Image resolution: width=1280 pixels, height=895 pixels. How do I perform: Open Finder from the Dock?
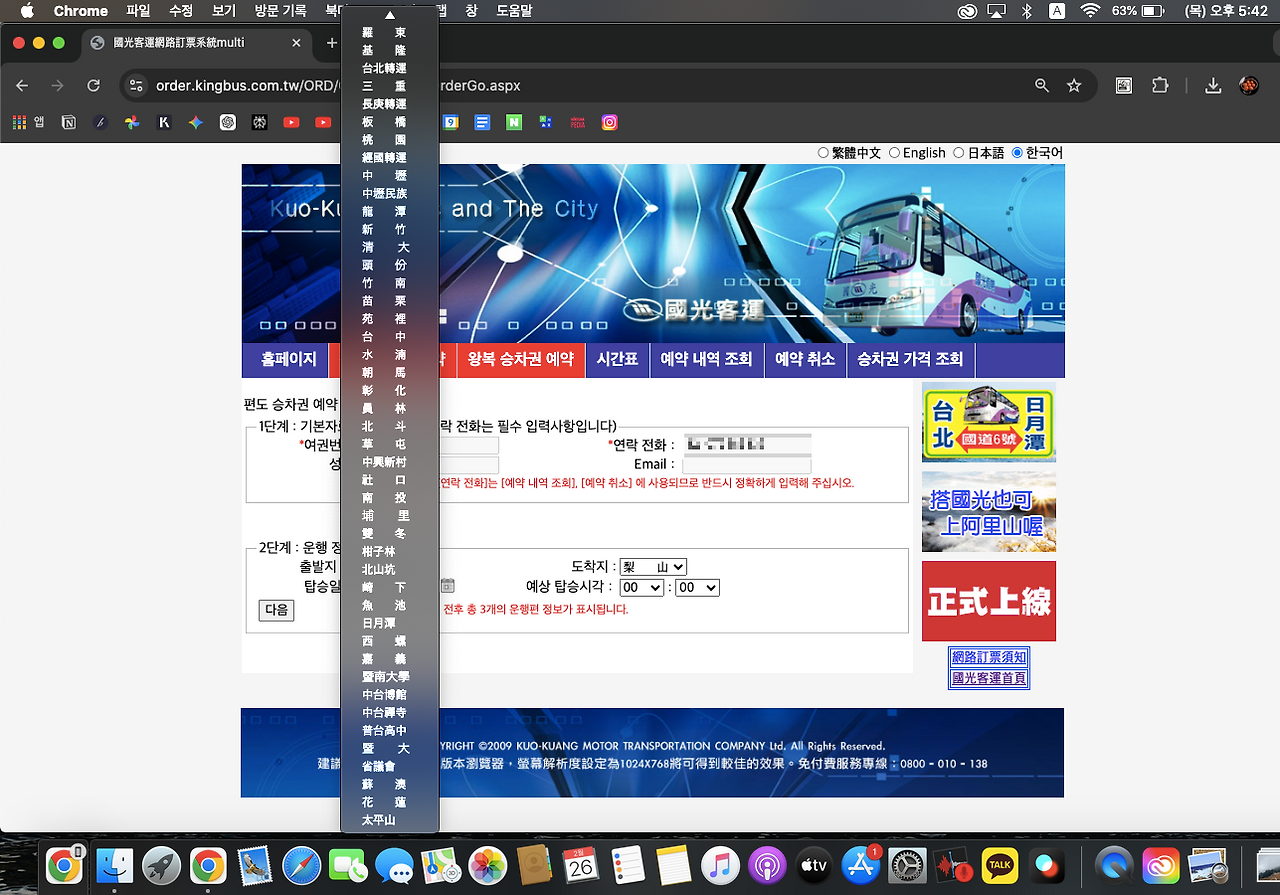(x=114, y=865)
